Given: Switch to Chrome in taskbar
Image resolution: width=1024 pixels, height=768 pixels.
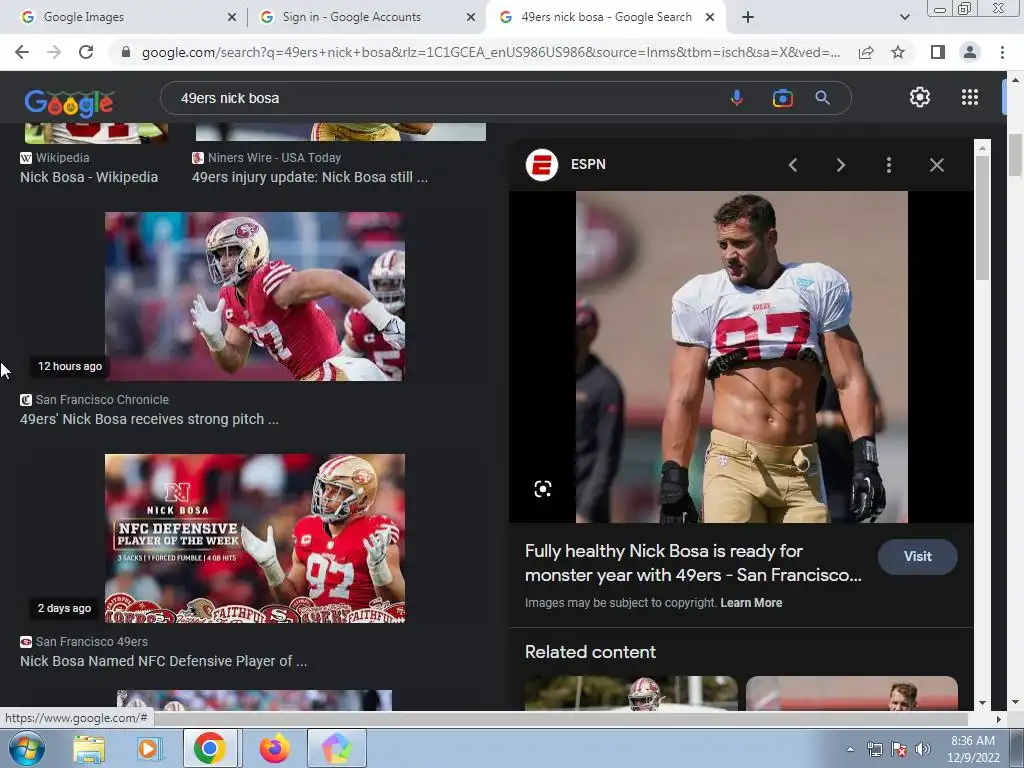Looking at the screenshot, I should click(x=210, y=748).
